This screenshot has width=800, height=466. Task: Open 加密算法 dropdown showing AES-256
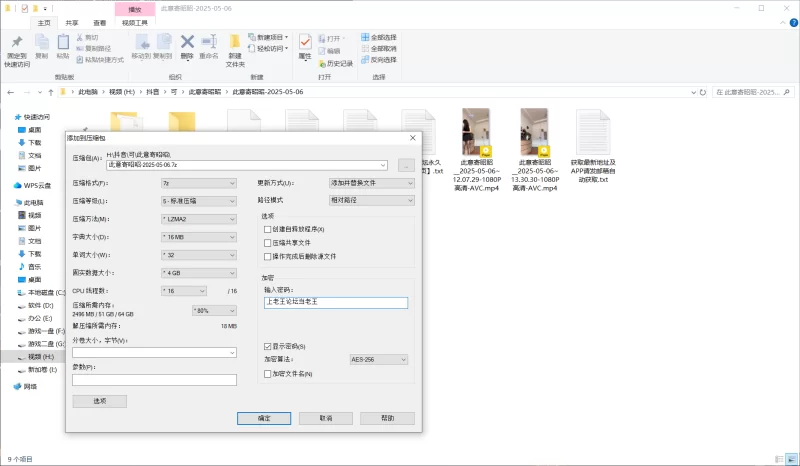pyautogui.click(x=379, y=360)
